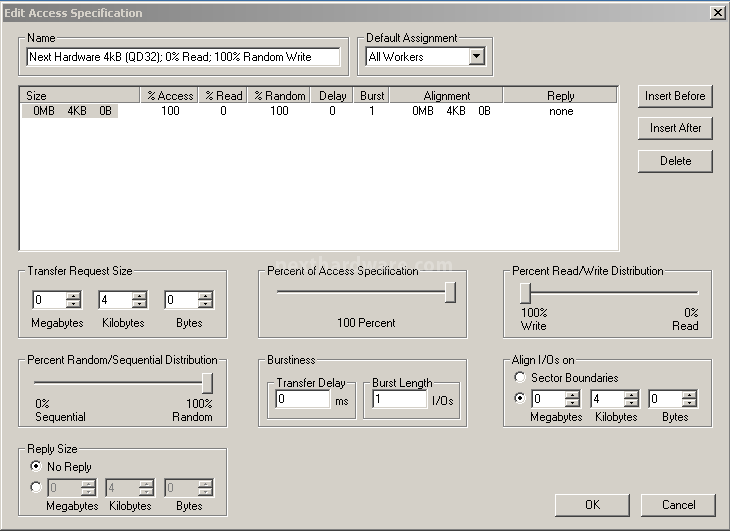Decrease Transfer Request Size Bytes with down arrow
This screenshot has height=531, width=730.
pyautogui.click(x=205, y=304)
